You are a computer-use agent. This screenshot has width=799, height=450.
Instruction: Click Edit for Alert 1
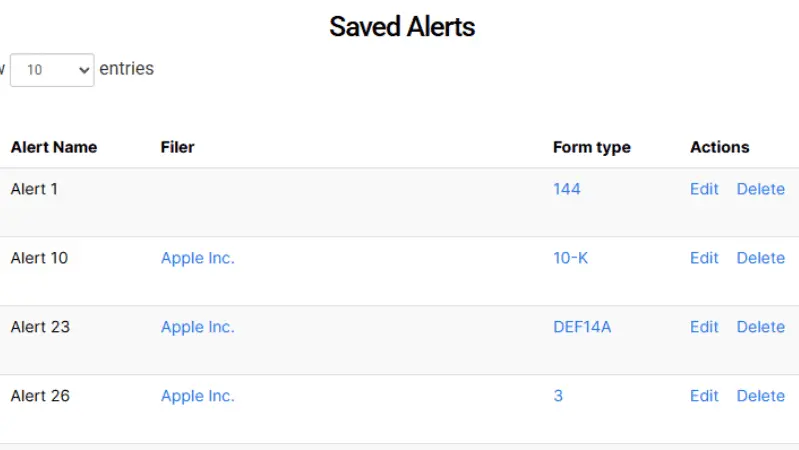[x=704, y=189]
